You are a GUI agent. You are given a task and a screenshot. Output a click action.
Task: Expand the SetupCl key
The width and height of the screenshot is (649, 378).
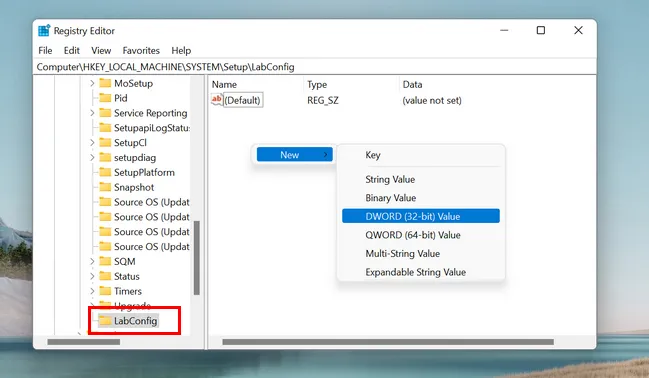(92, 143)
